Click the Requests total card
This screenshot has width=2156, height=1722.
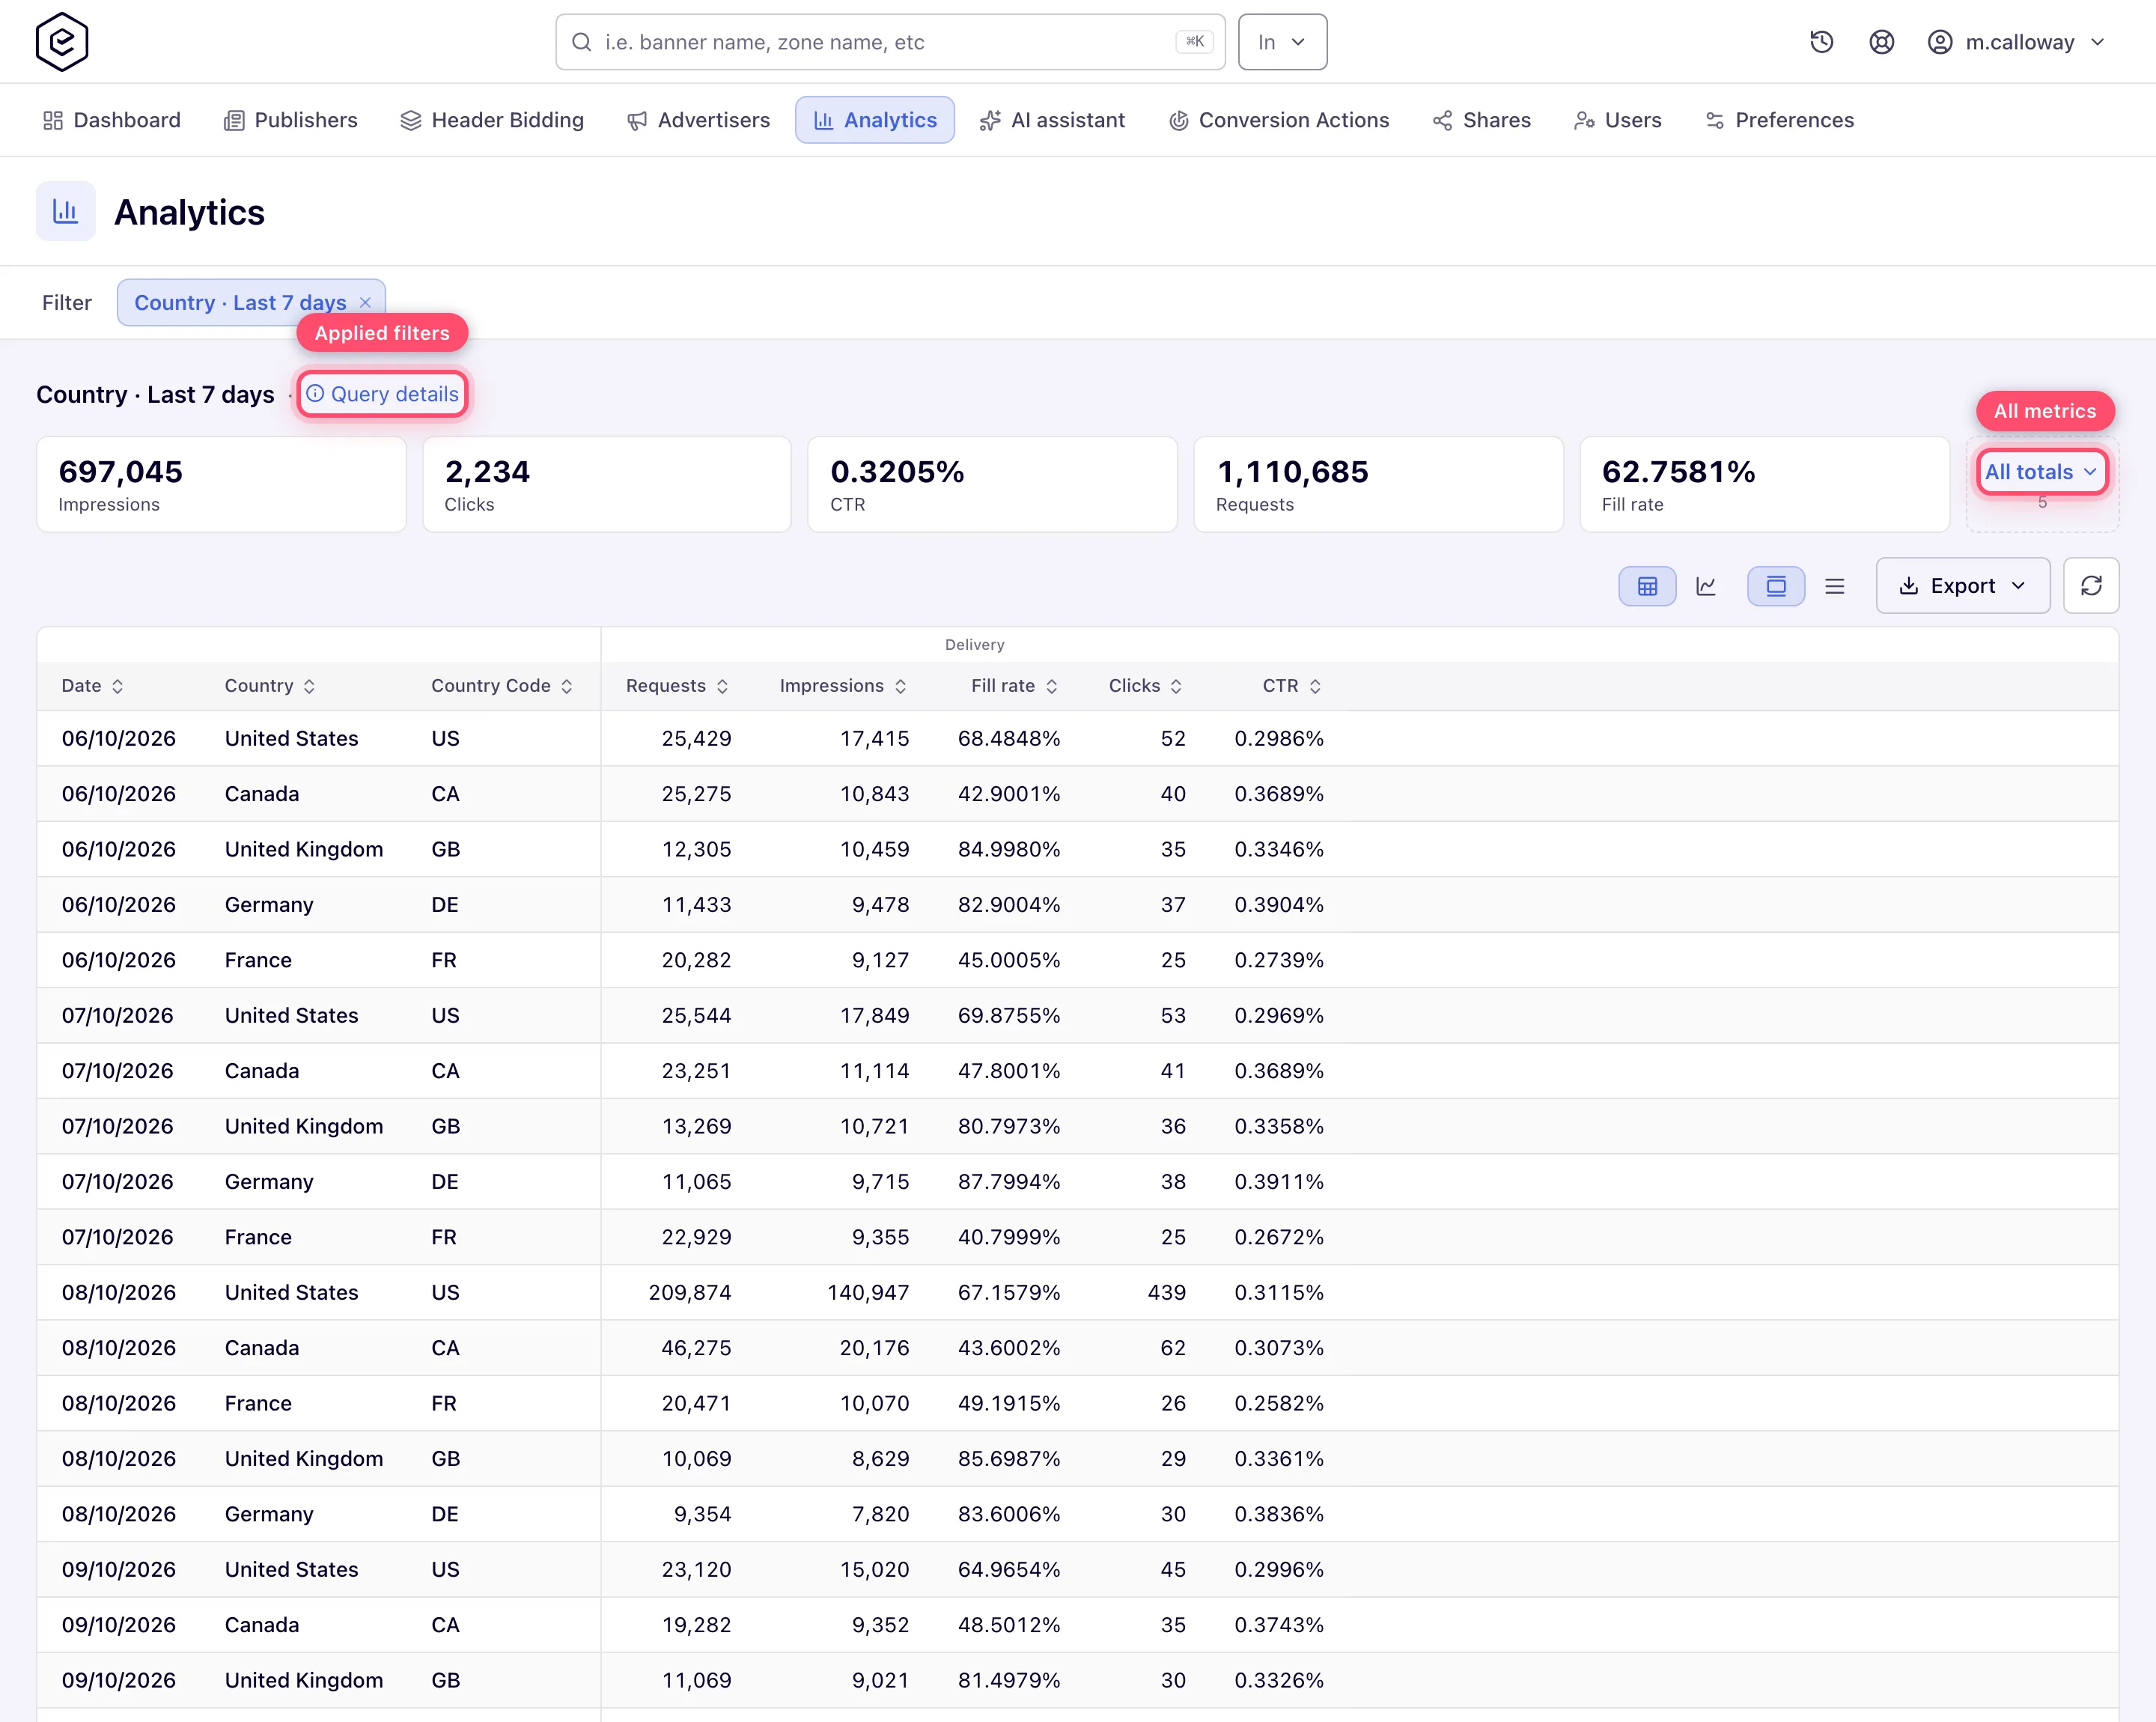coord(1378,484)
